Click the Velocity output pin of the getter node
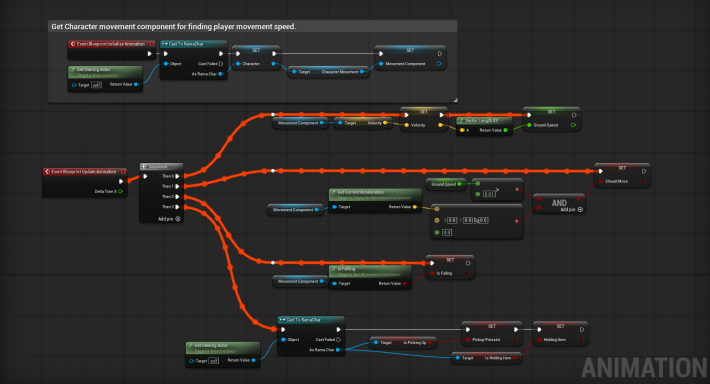 pos(385,123)
